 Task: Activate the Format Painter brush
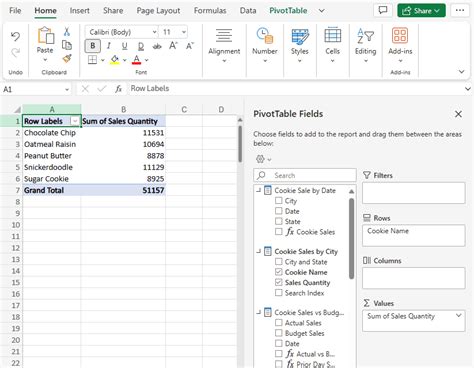67,59
